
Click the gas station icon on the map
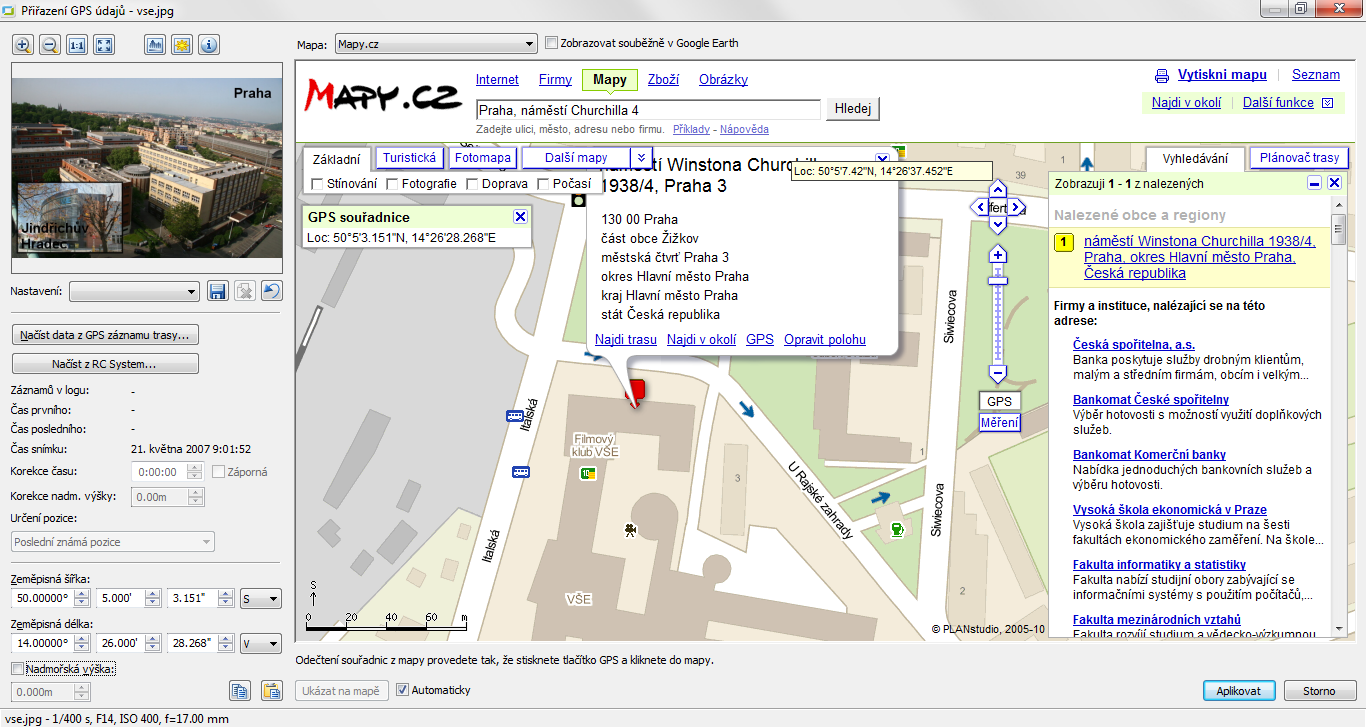point(899,528)
